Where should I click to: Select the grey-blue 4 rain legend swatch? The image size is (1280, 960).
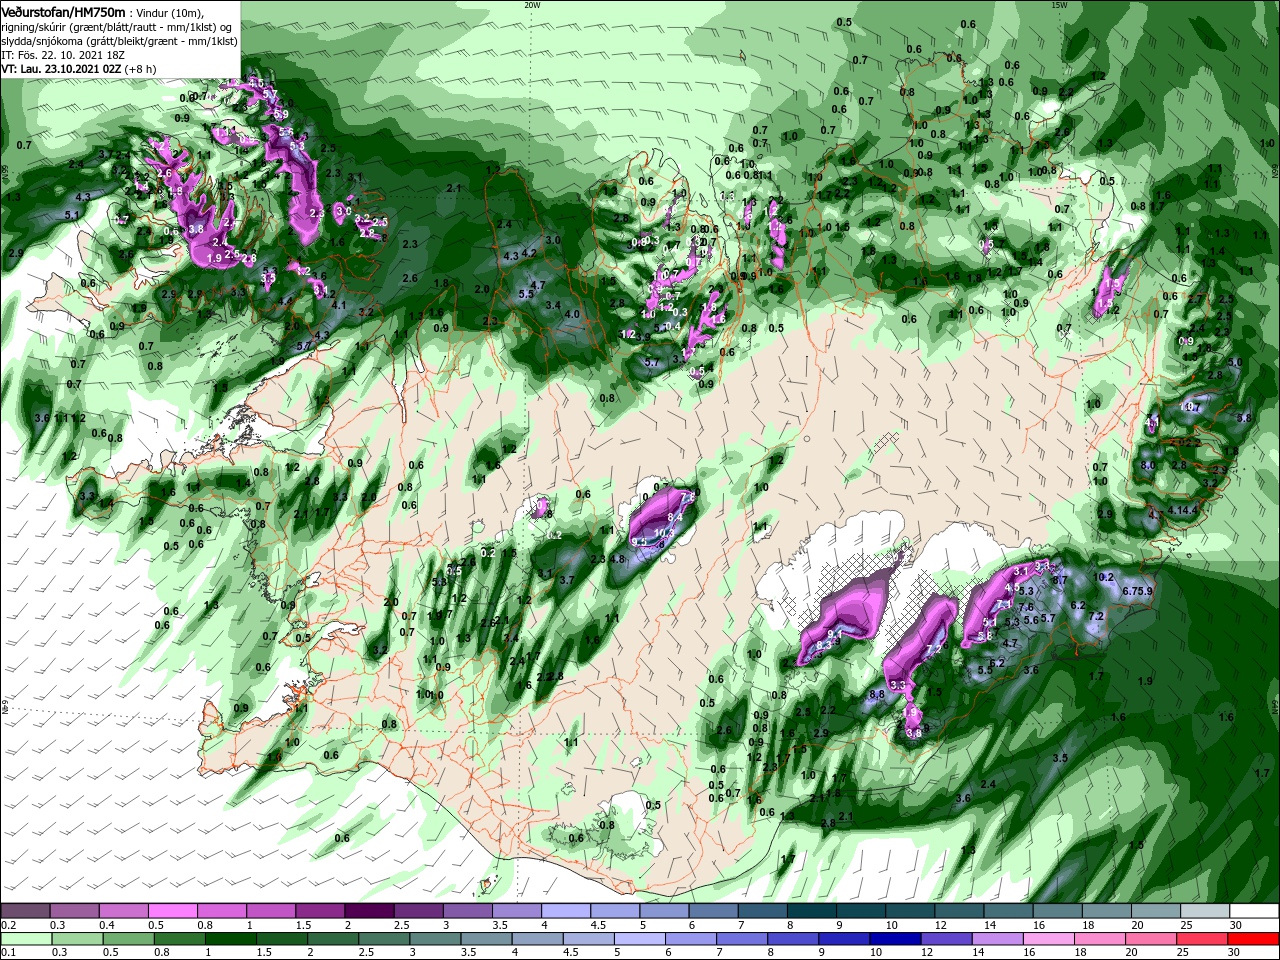point(536,939)
